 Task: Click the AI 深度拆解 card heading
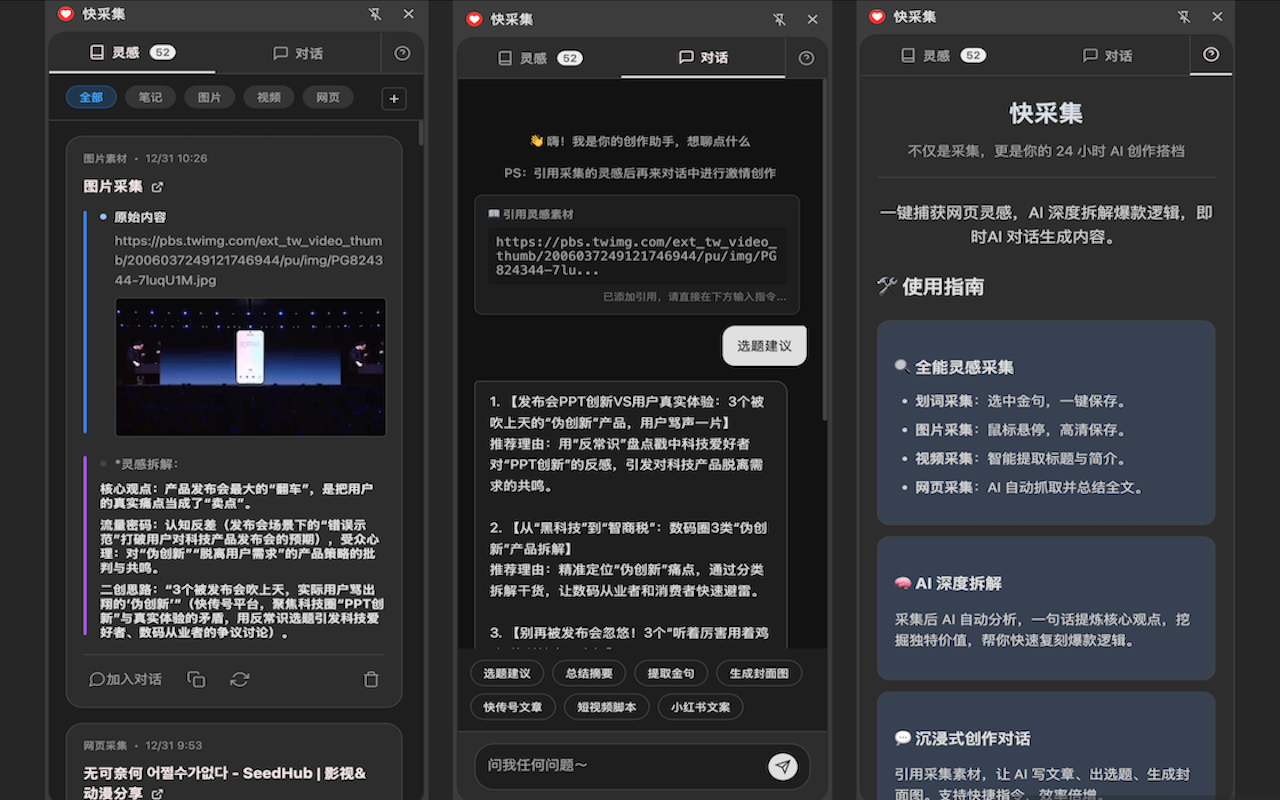coord(948,583)
